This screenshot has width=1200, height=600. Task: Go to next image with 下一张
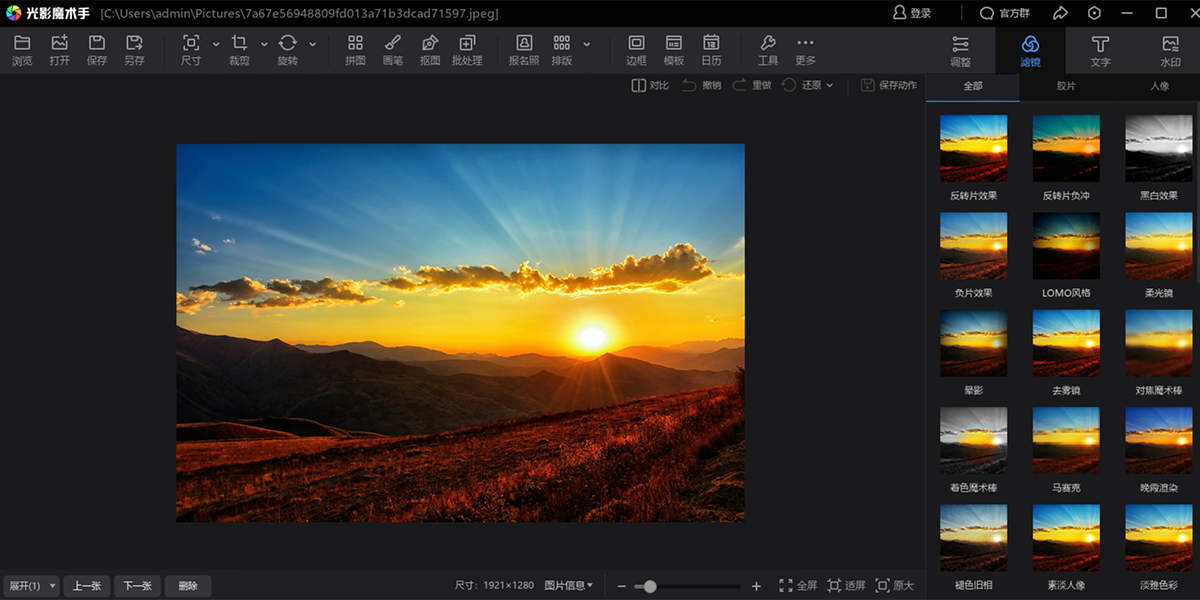138,586
